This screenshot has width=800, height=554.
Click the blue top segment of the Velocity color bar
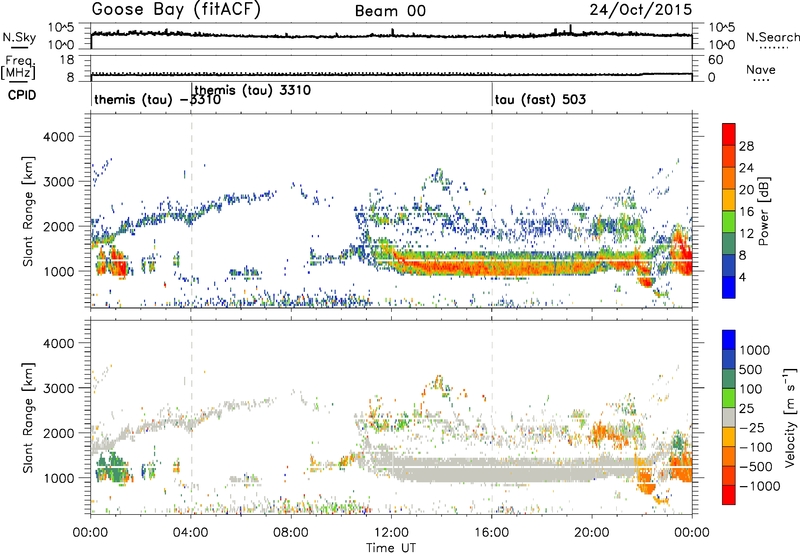[x=729, y=340]
